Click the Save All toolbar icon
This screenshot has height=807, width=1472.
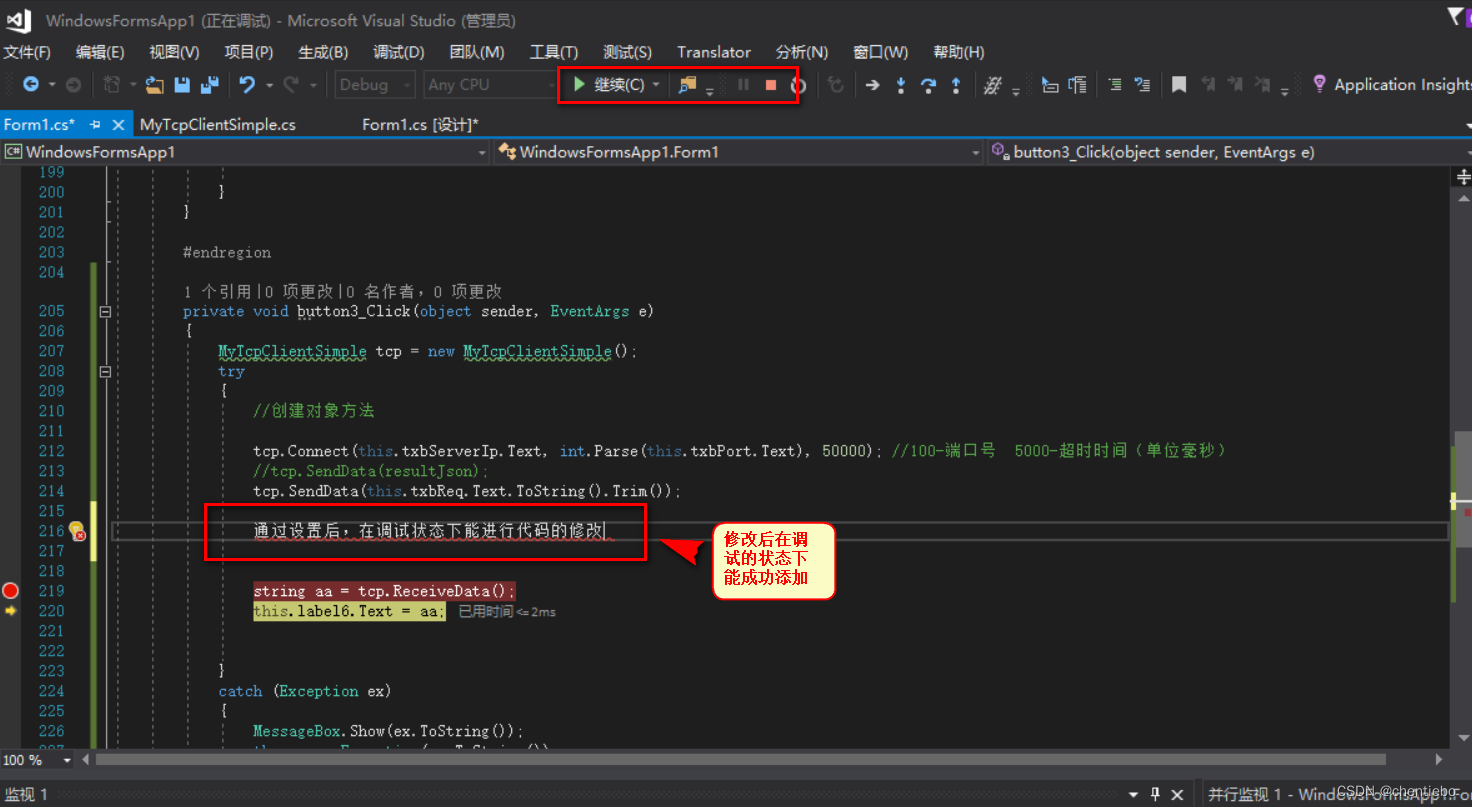[x=210, y=85]
